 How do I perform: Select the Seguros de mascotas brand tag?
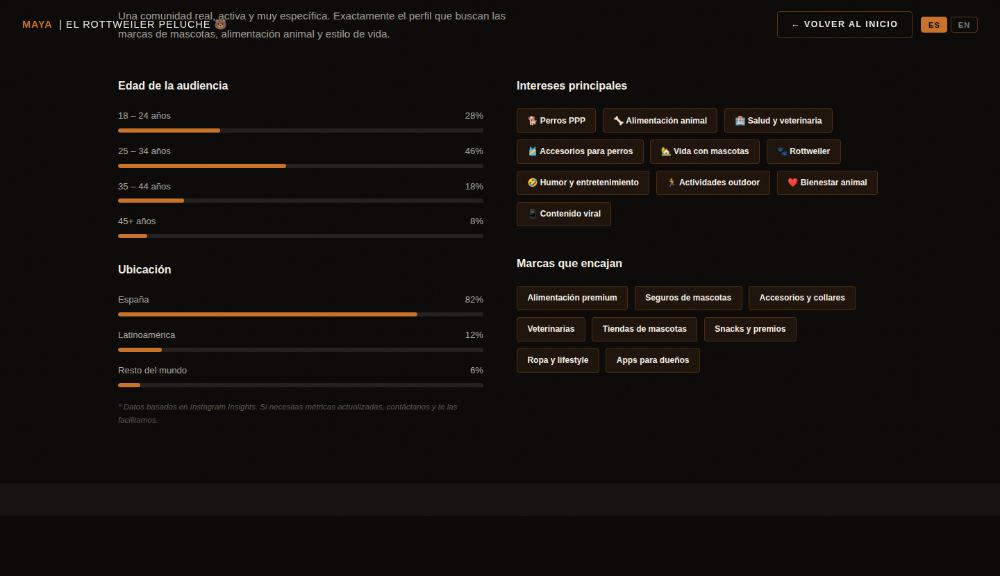click(688, 298)
